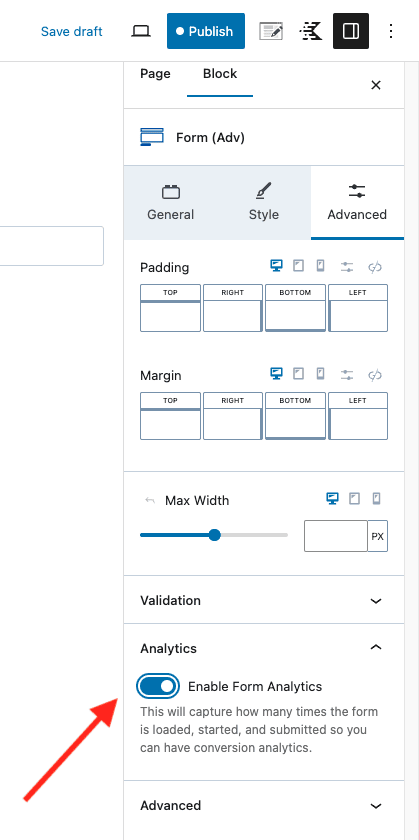Open the page edit notes icon
Screen dimensions: 419x840
tap(271, 31)
